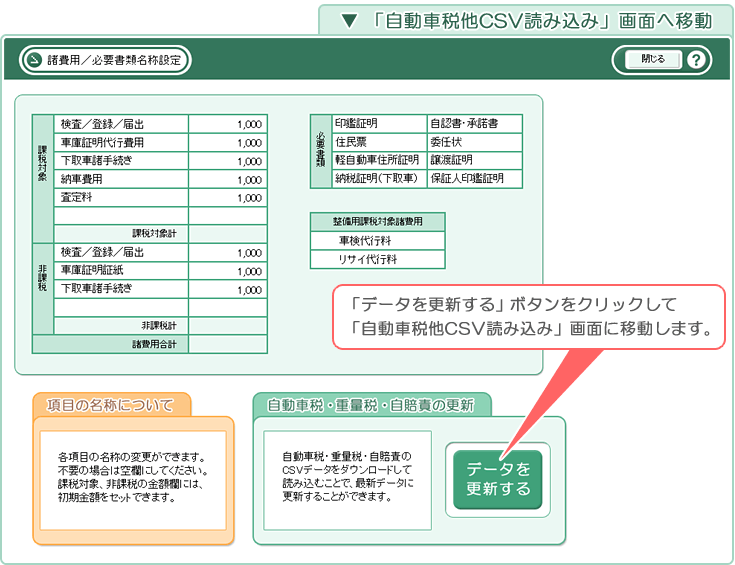Image resolution: width=735 pixels, height=565 pixels.
Task: Click the 整備用課税対象諸費用 header
Action: point(377,221)
